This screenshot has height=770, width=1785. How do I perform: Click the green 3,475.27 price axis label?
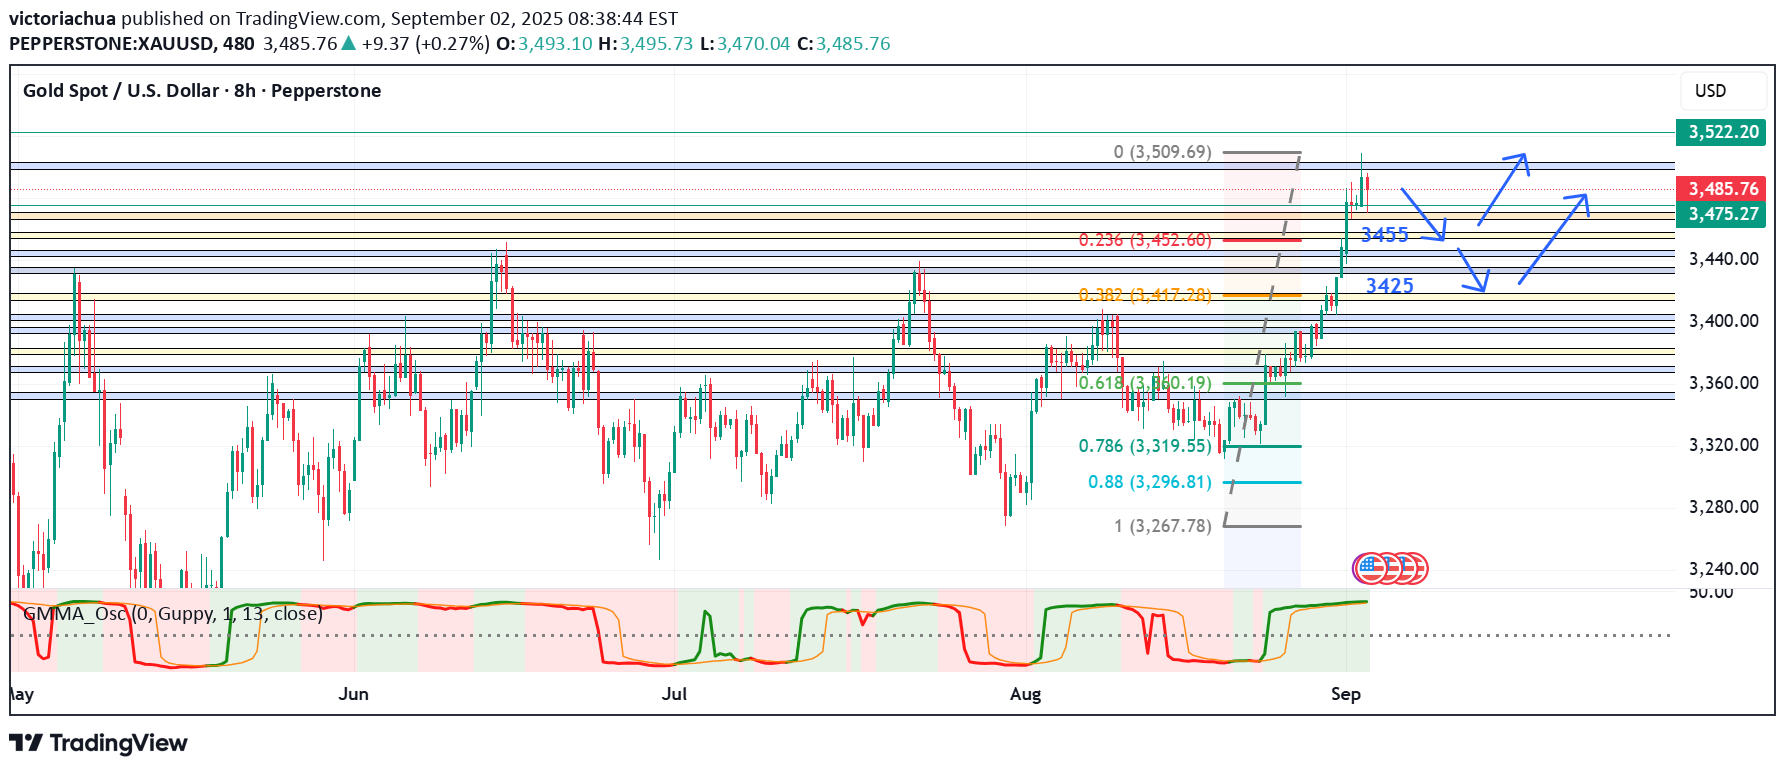[1722, 214]
